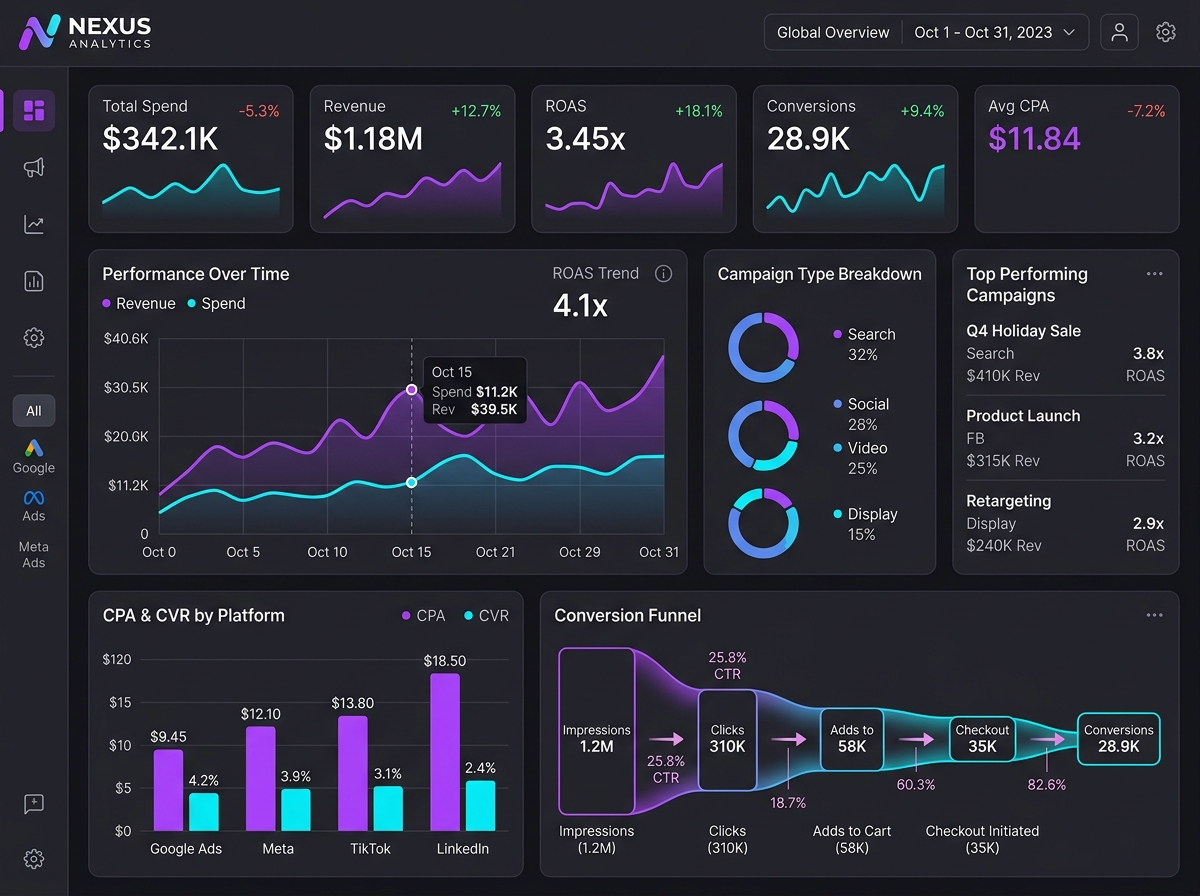This screenshot has width=1200, height=896.
Task: Click the ROAS Trend info icon
Action: [x=663, y=273]
